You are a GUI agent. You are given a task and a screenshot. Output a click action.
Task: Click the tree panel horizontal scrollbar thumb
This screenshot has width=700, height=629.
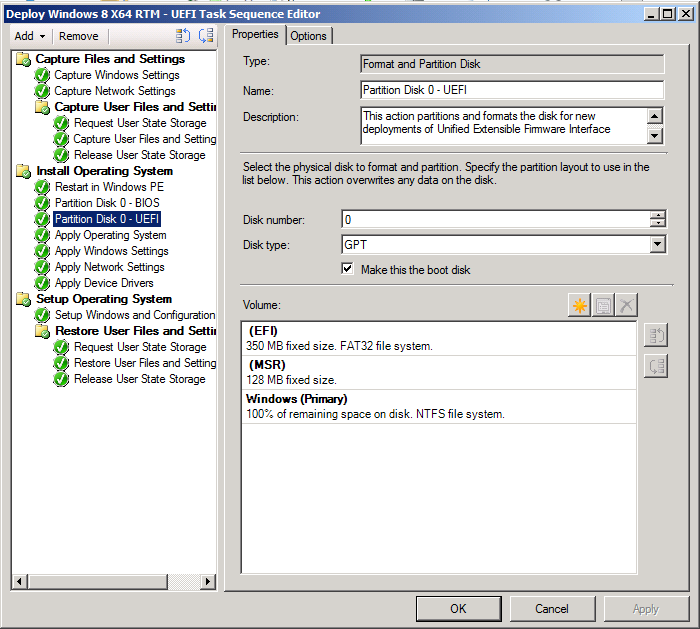point(98,581)
